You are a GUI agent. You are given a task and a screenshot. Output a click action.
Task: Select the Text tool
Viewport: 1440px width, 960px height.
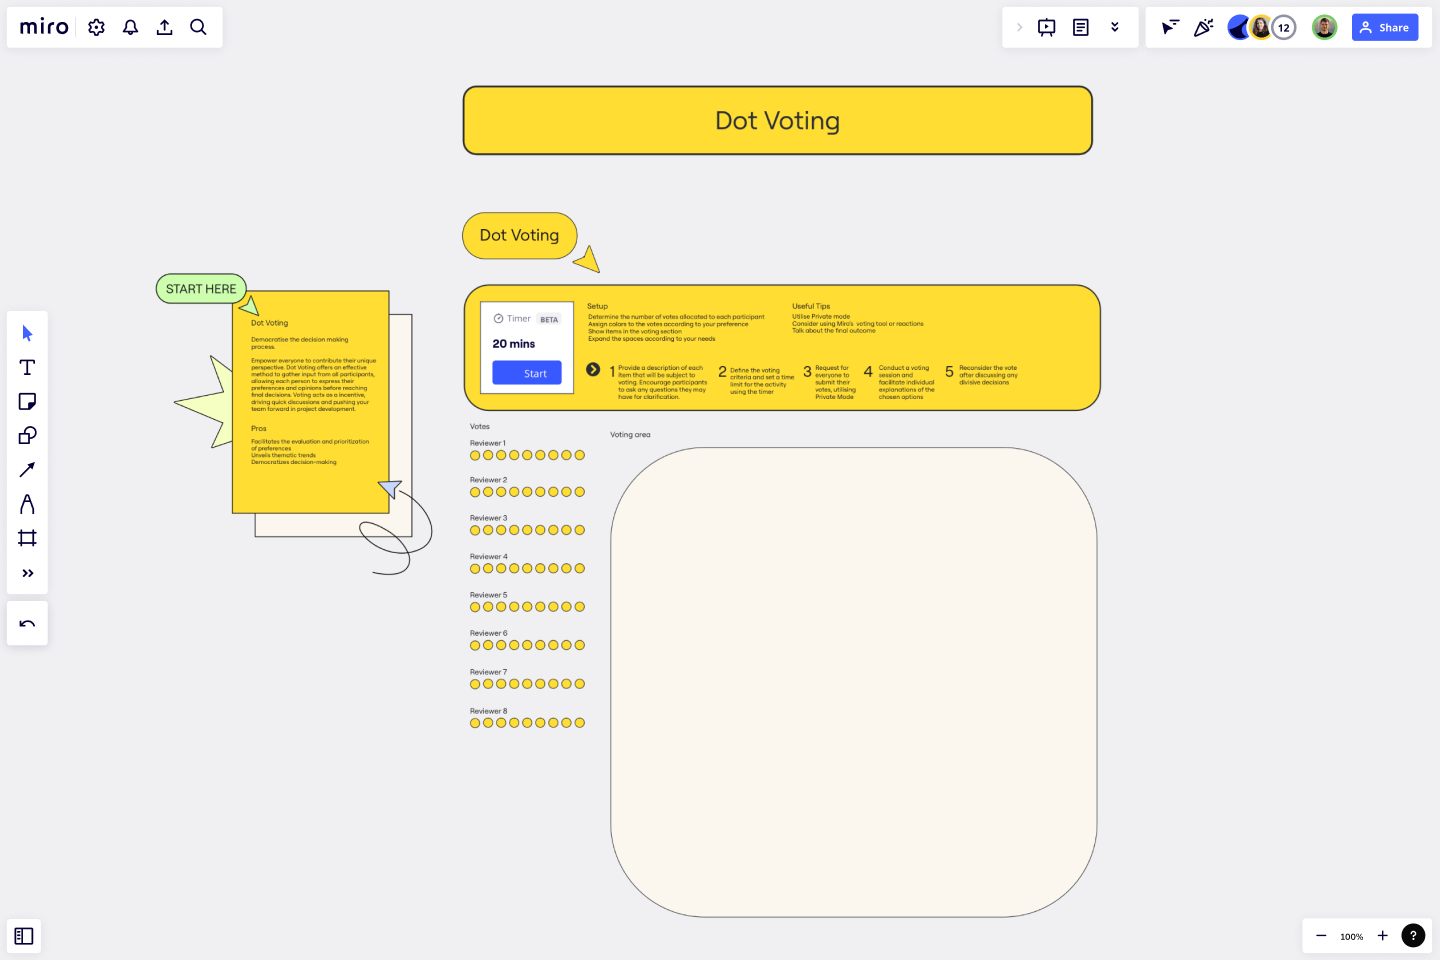click(27, 367)
